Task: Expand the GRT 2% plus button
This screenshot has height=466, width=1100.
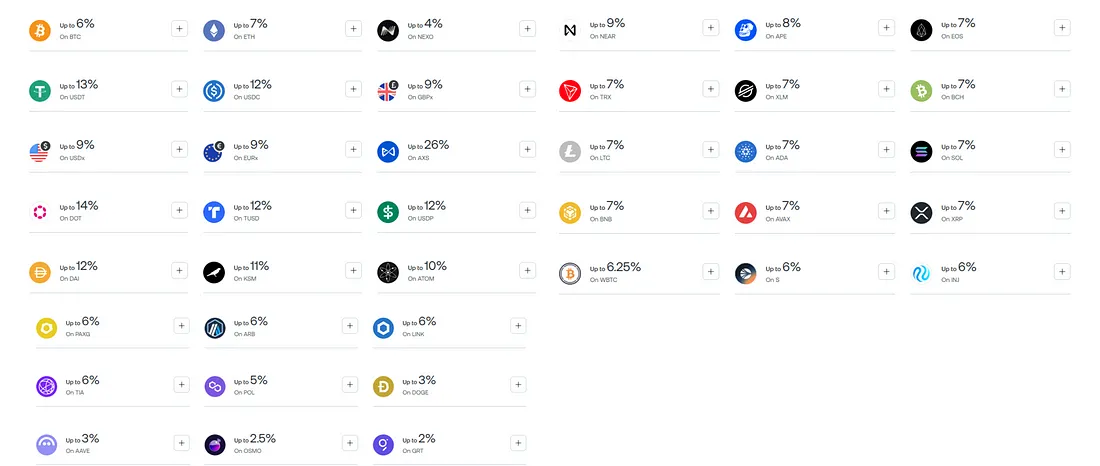Action: coord(518,443)
